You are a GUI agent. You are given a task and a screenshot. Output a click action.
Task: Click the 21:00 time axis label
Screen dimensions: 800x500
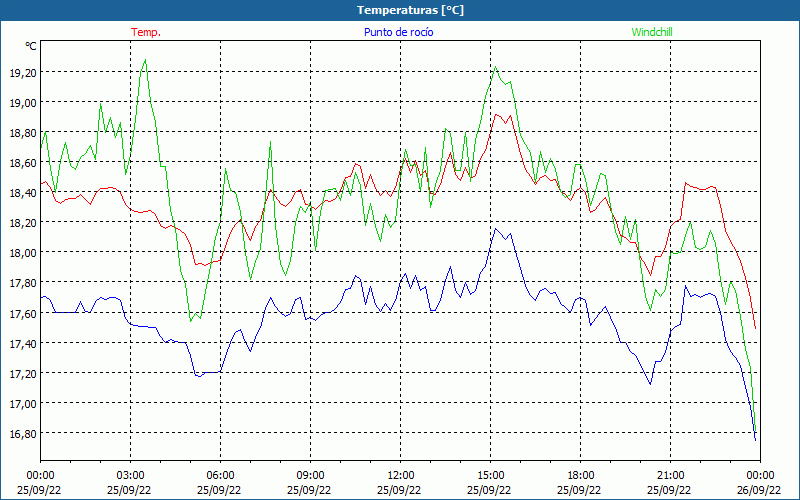tap(670, 476)
